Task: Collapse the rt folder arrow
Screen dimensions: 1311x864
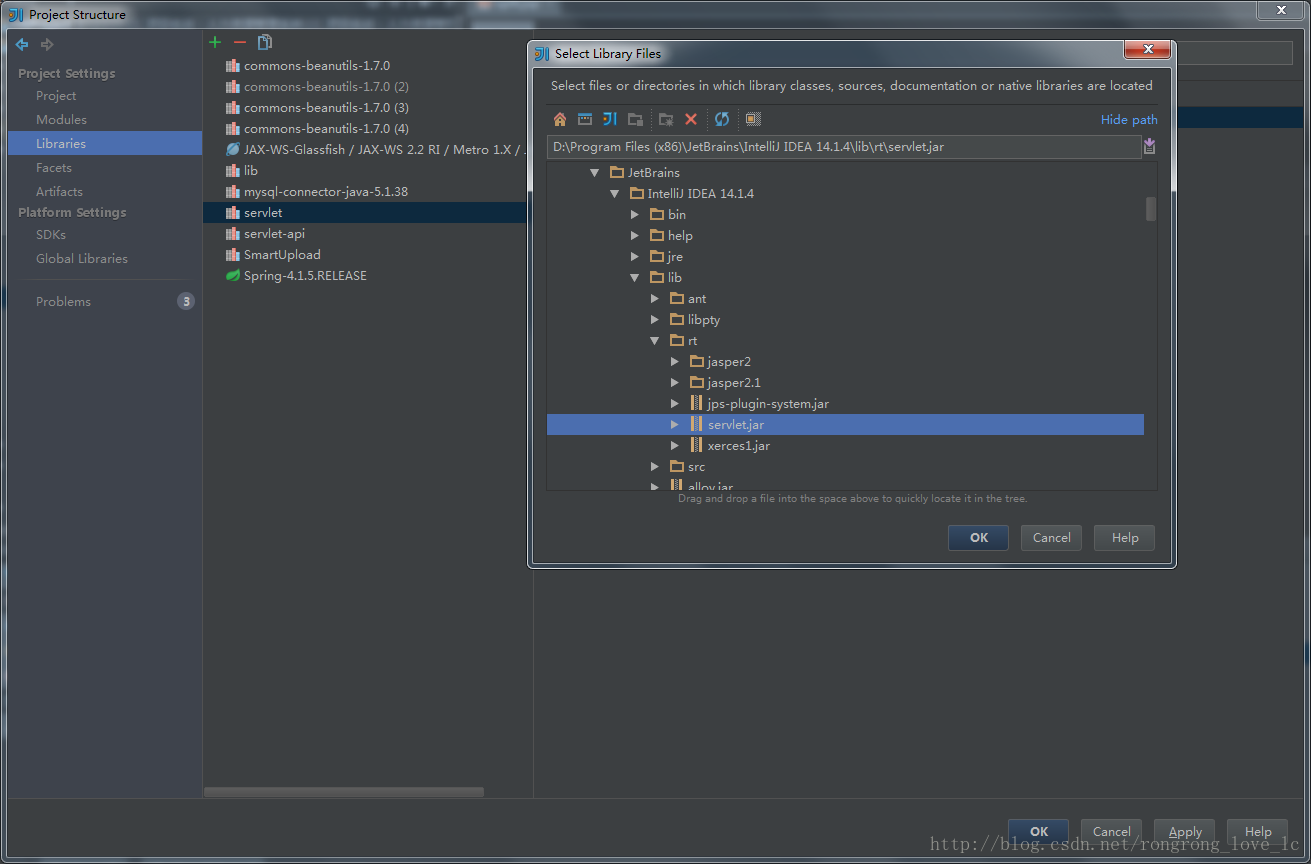Action: tap(655, 341)
